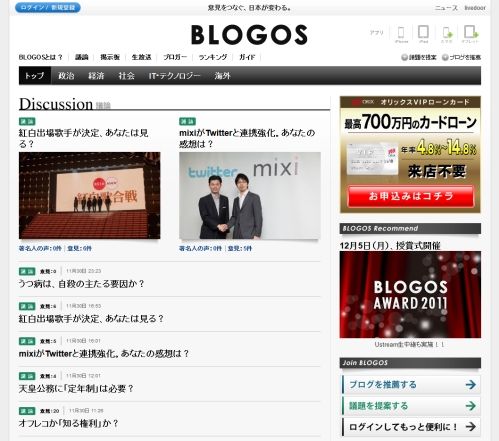
Task: Click 意見 count under the mixi photo
Action: 240,248
